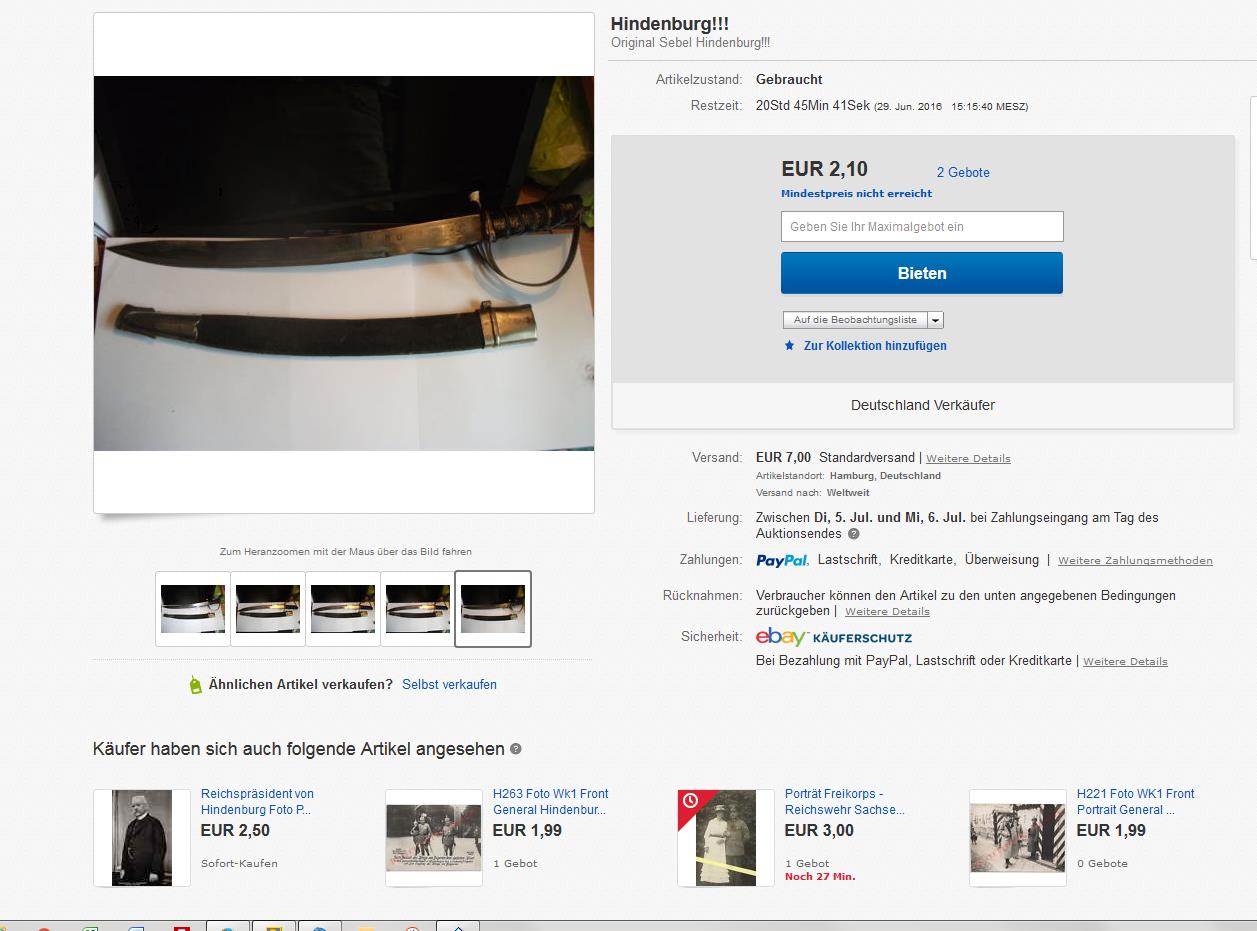Image resolution: width=1257 pixels, height=931 pixels.
Task: Click Auf die Beobachtungsliste button
Action: click(x=855, y=320)
